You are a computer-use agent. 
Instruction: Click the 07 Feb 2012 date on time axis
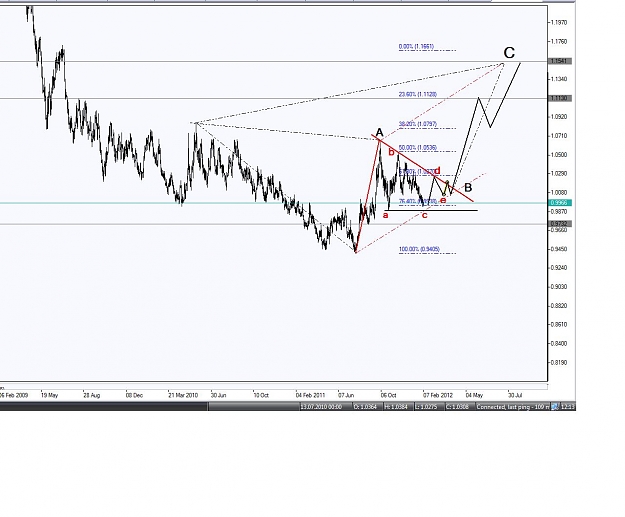[x=438, y=395]
